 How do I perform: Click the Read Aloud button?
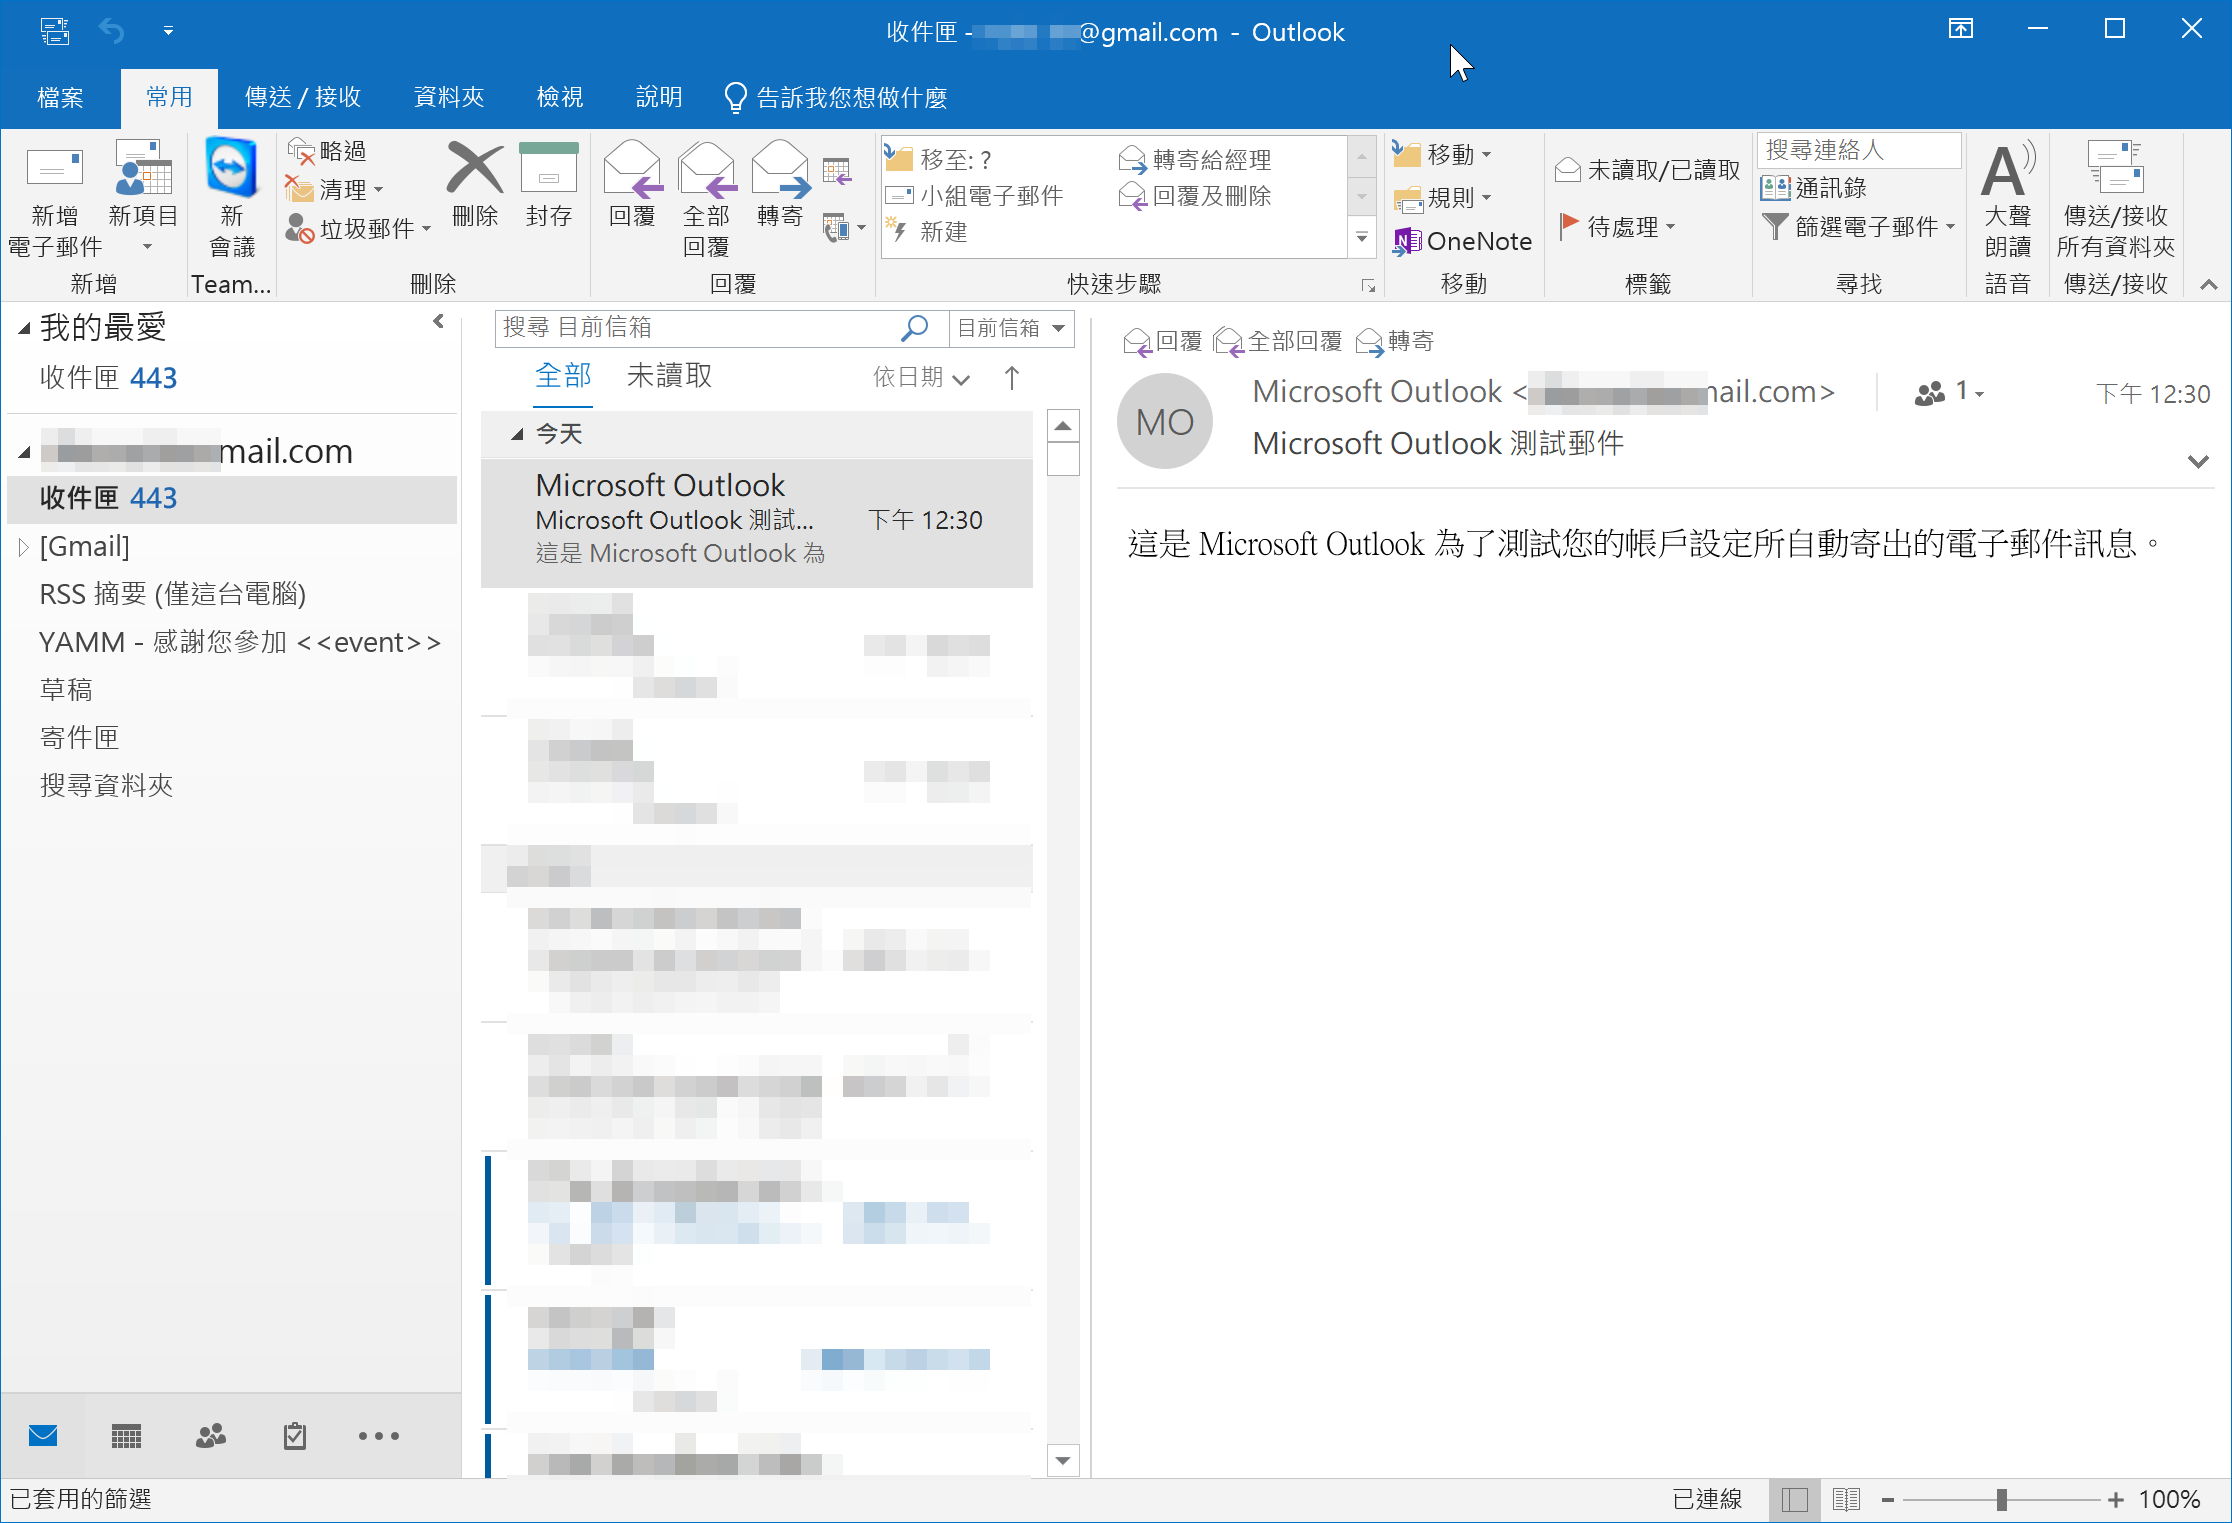point(2007,200)
